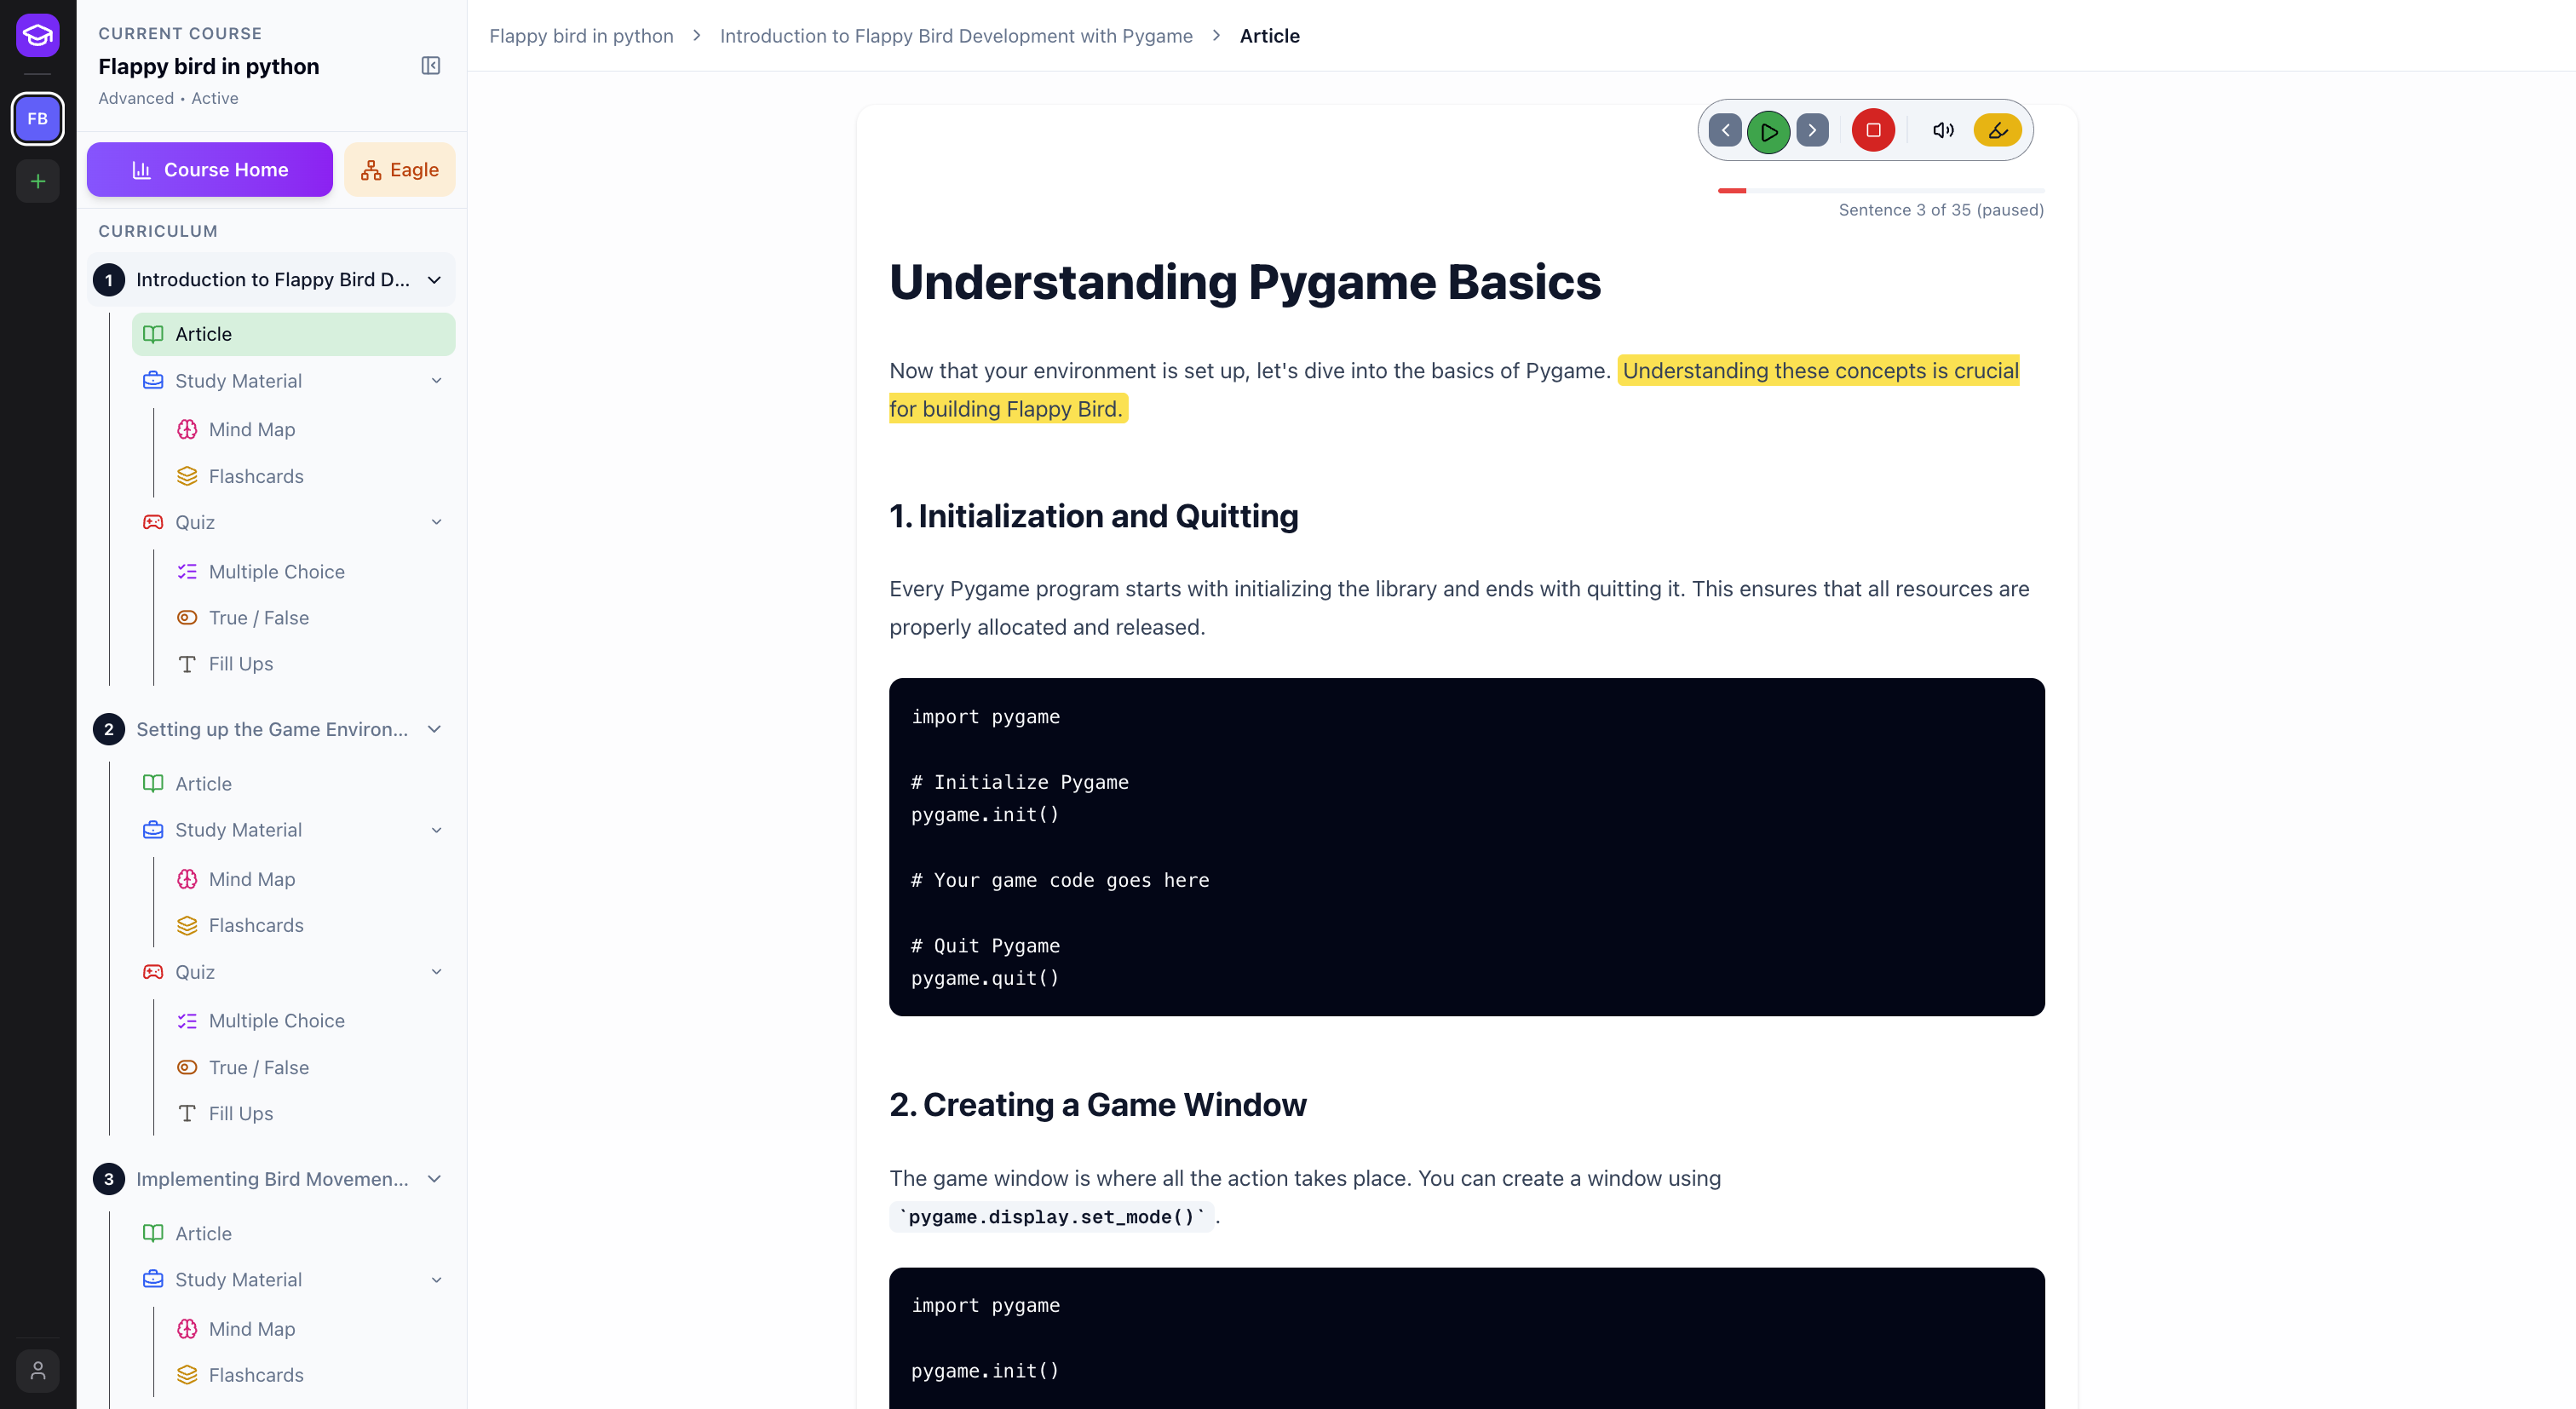Click the plus add course icon
Image resolution: width=2576 pixels, height=1409 pixels.
(38, 181)
